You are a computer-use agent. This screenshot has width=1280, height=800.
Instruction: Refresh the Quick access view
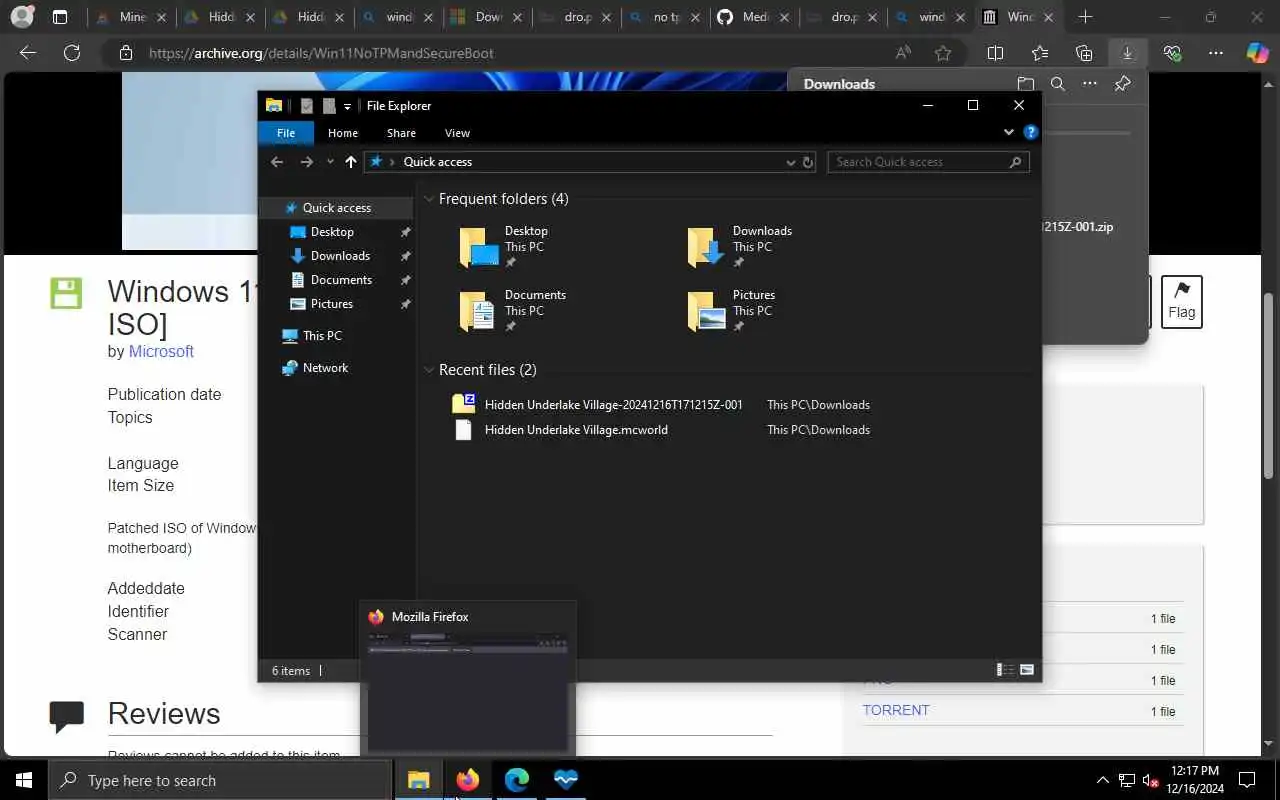coord(808,162)
